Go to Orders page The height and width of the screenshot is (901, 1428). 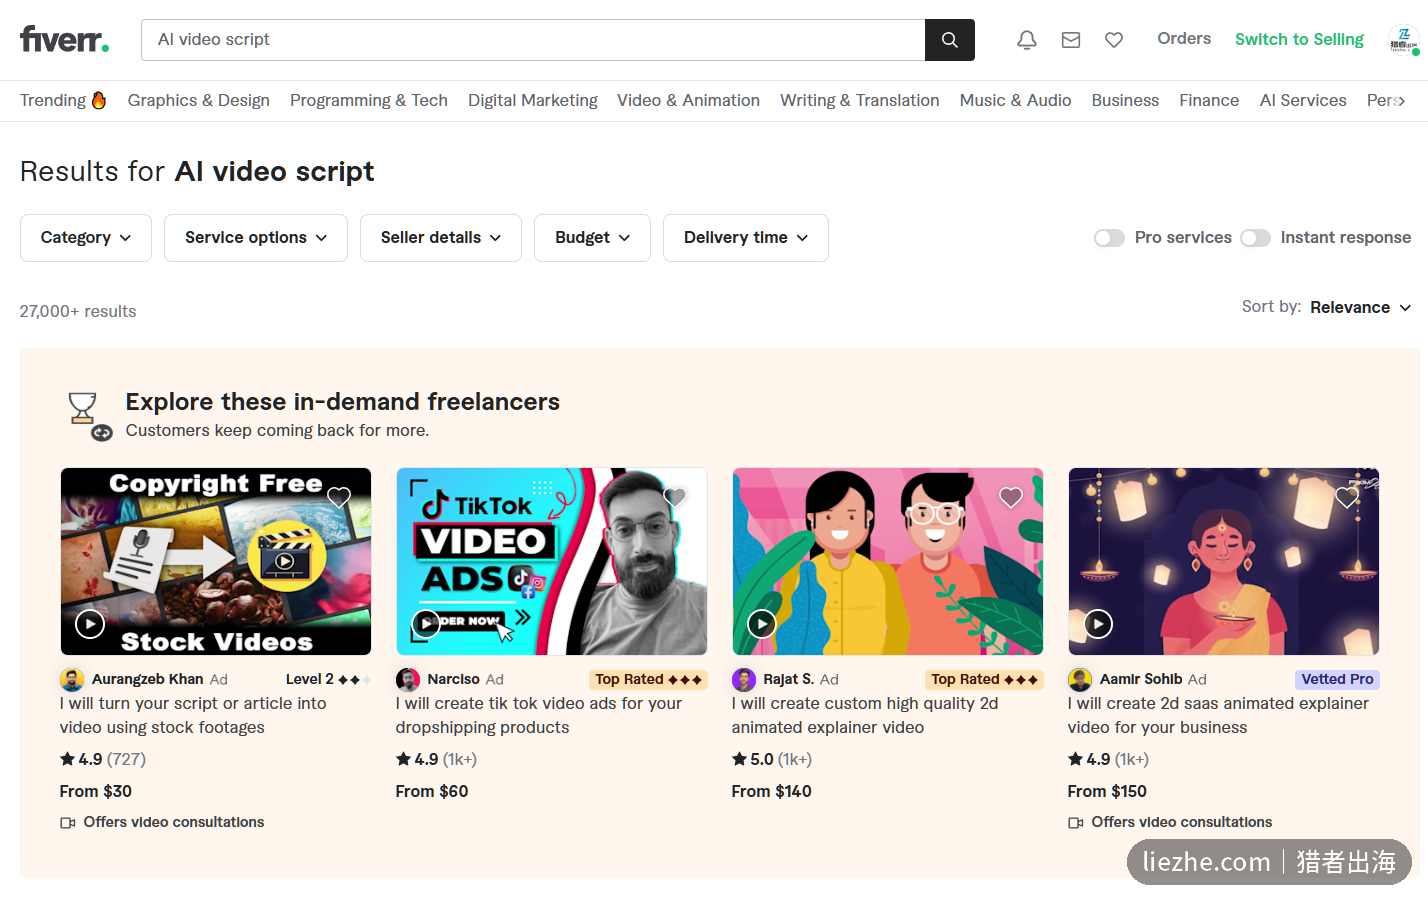click(1184, 39)
